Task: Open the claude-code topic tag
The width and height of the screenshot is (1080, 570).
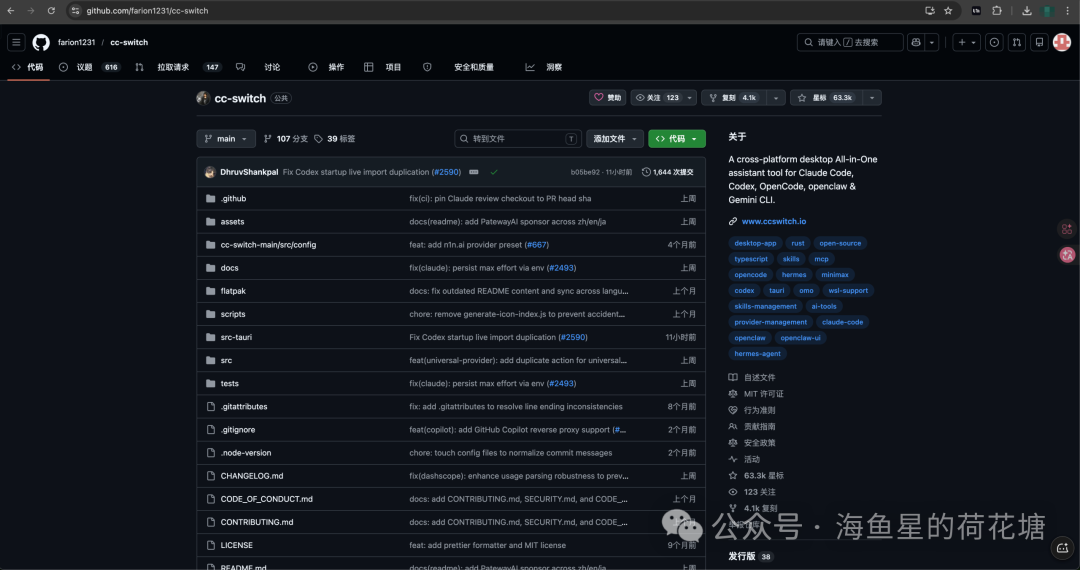Action: point(842,322)
